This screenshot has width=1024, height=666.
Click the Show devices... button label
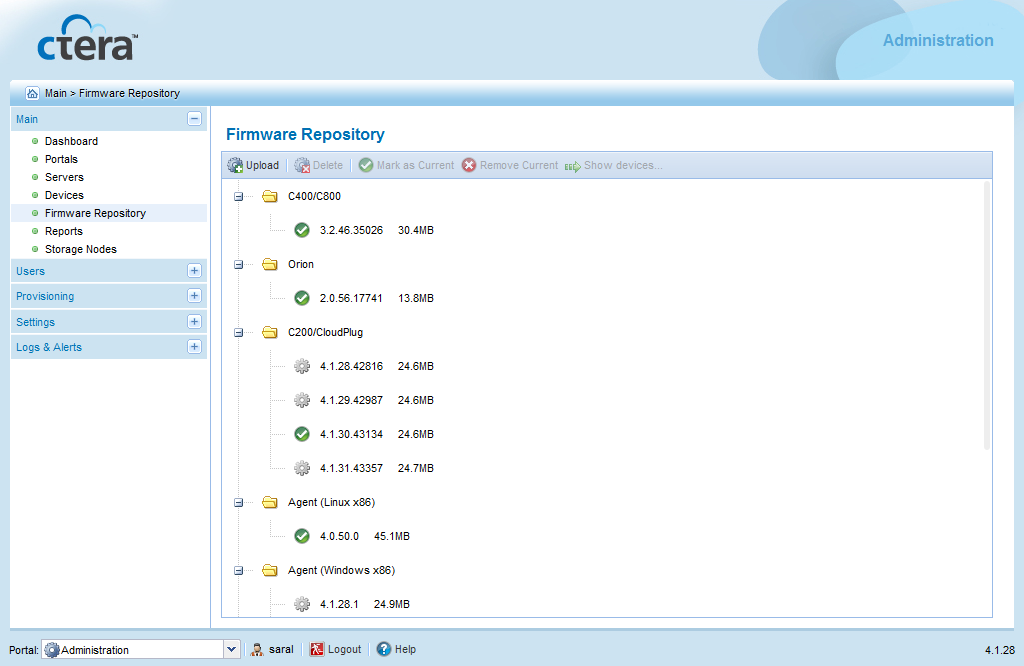pos(623,165)
